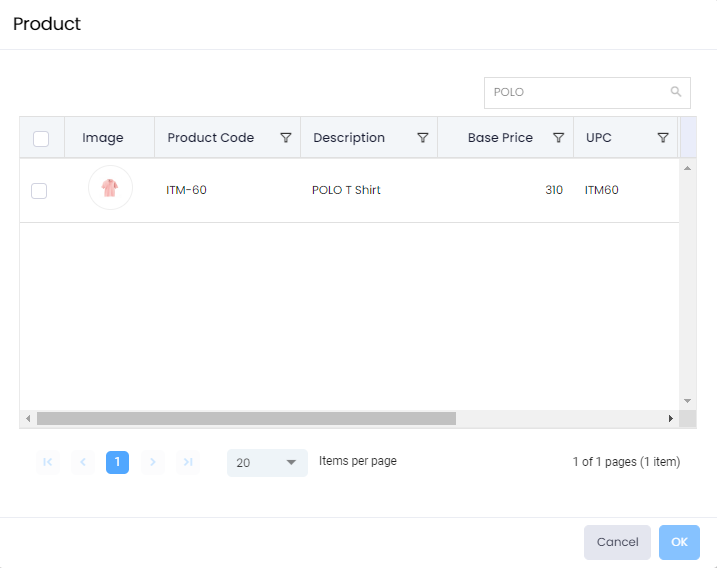The width and height of the screenshot is (717, 568).
Task: Go to the previous page
Action: coord(82,462)
